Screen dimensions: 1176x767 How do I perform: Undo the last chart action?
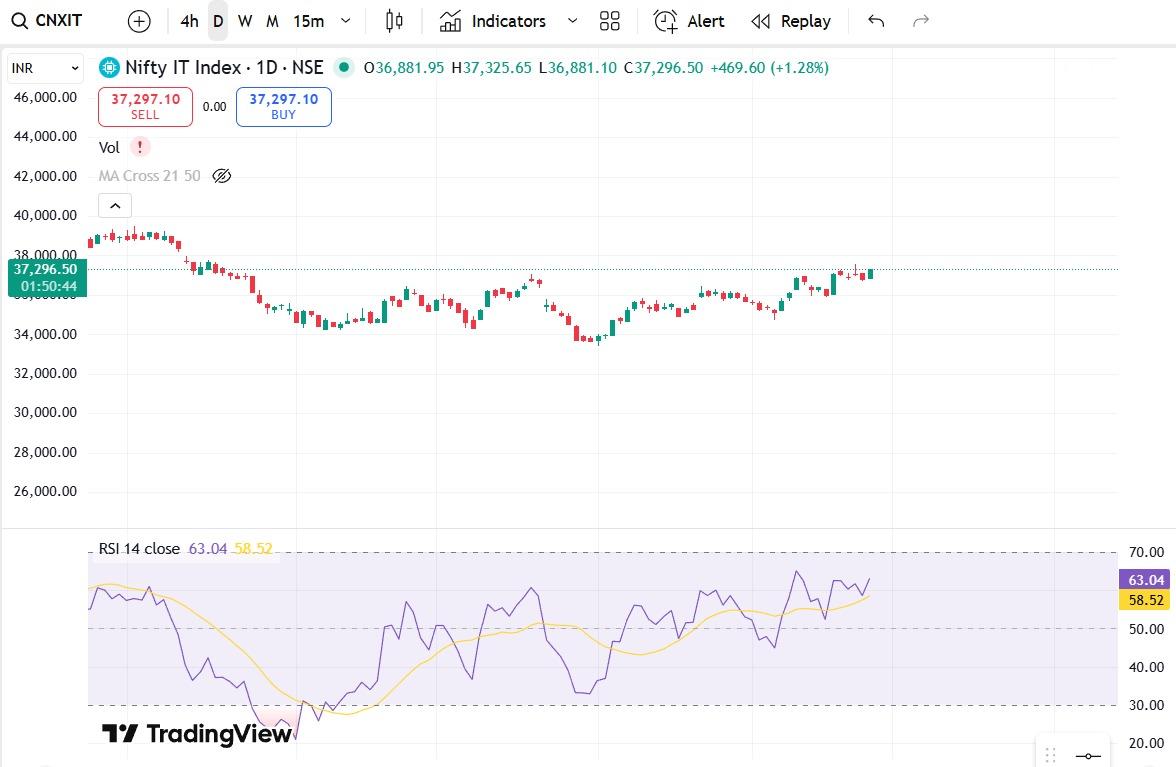point(876,22)
